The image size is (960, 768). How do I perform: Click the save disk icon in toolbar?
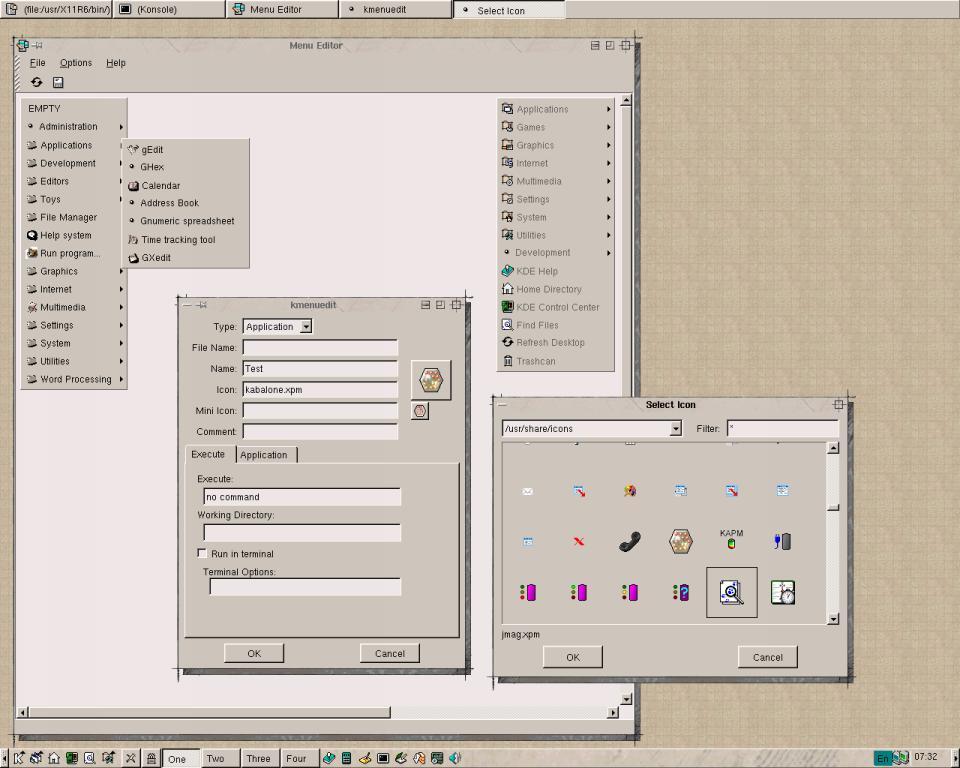58,82
